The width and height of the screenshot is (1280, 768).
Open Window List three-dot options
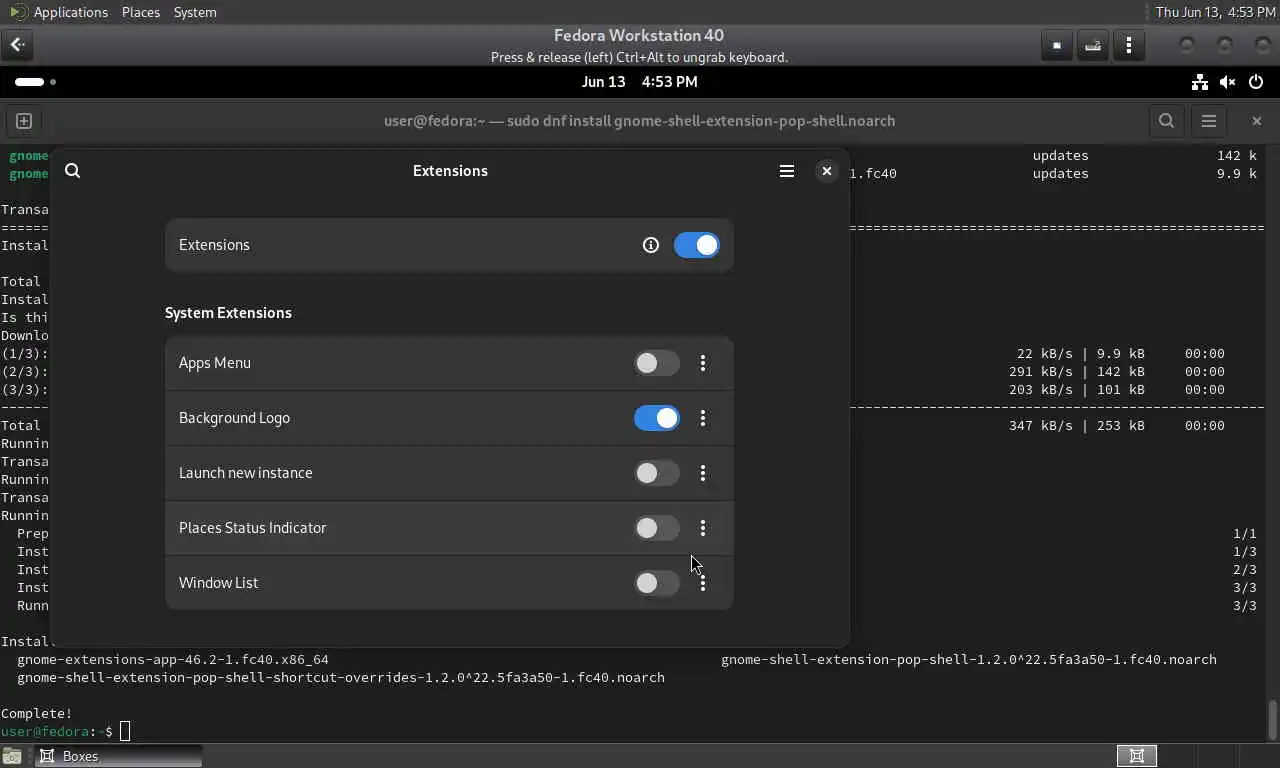[x=703, y=583]
